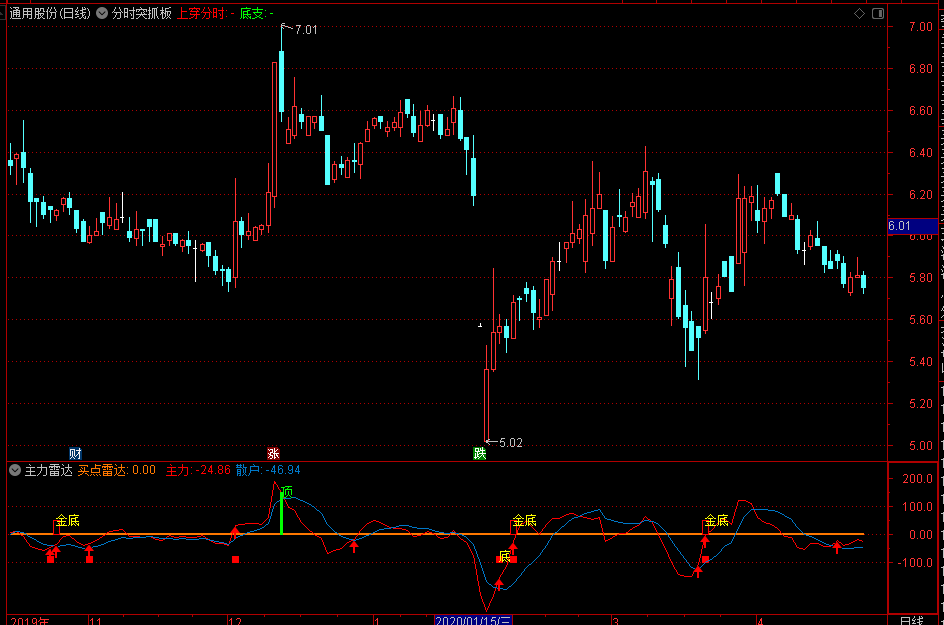Click the 7.00 price axis label
This screenshot has height=625, width=944.
click(x=921, y=26)
